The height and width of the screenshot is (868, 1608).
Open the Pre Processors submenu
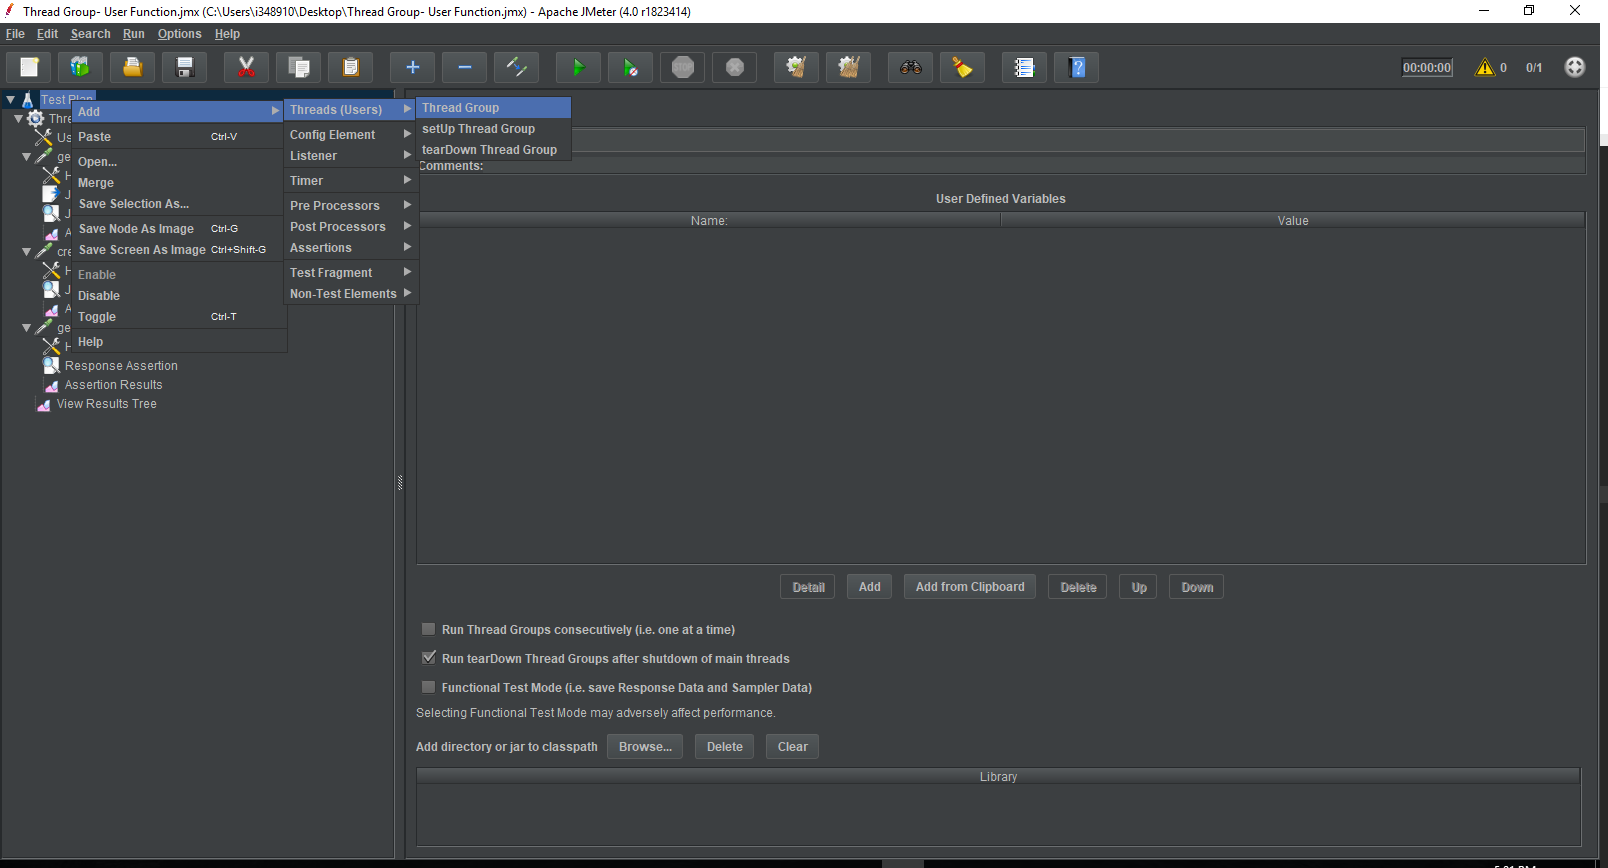point(350,206)
